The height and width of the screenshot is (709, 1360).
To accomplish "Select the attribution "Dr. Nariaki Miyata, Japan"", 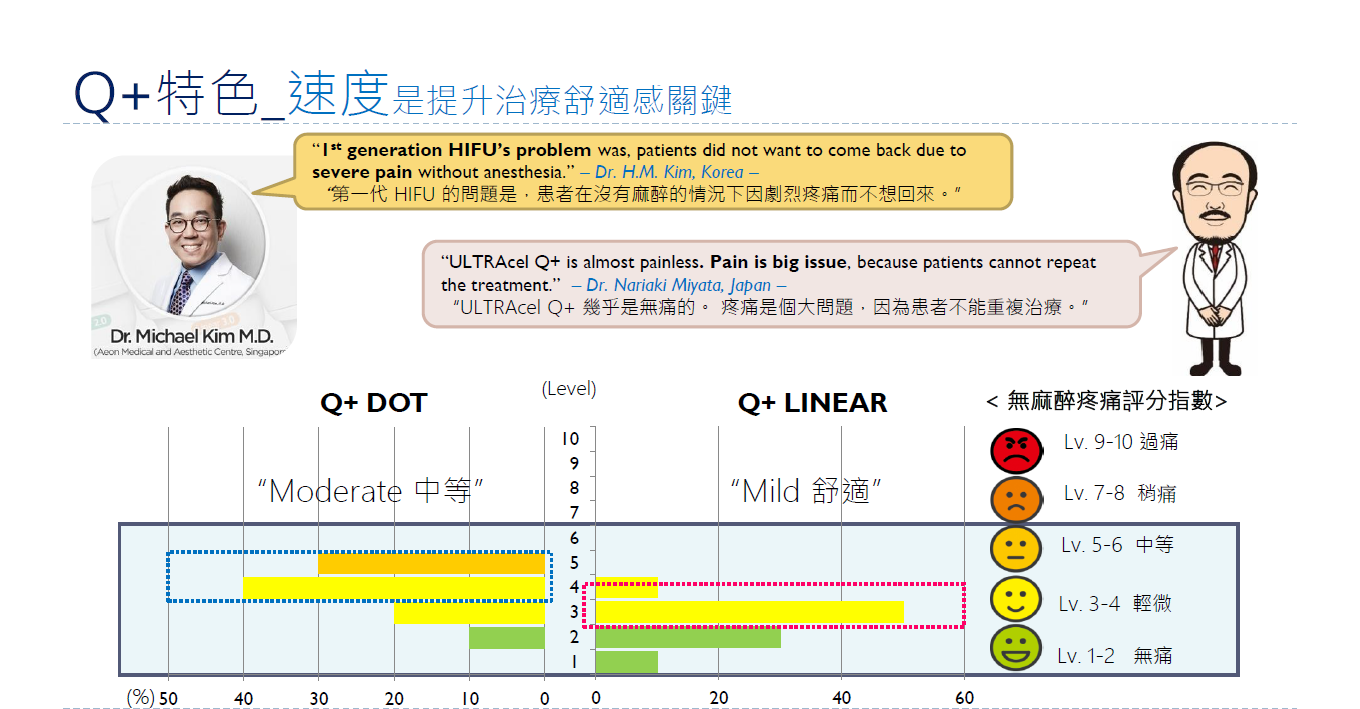I will pyautogui.click(x=679, y=285).
